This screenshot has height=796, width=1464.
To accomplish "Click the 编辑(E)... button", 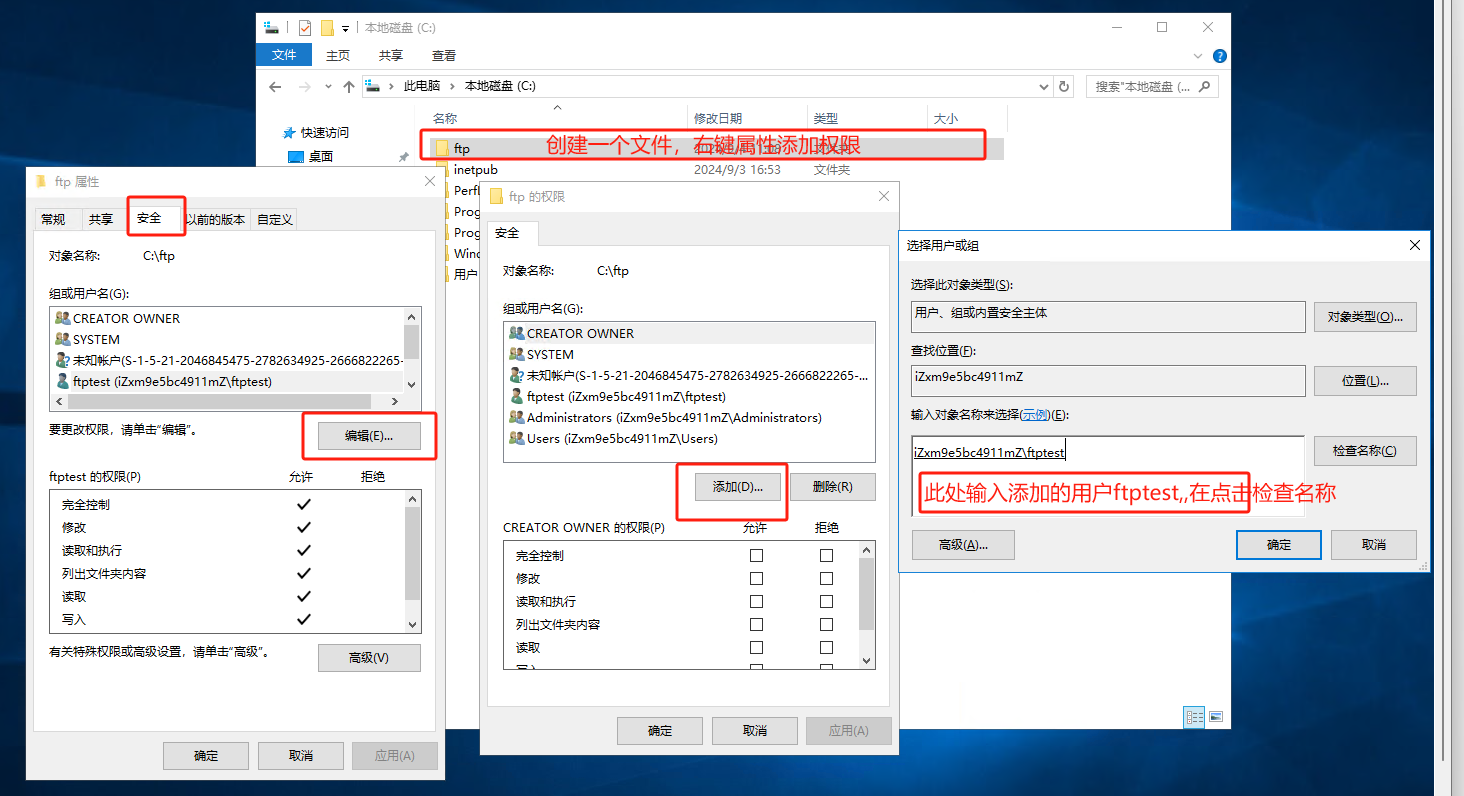I will click(x=369, y=436).
